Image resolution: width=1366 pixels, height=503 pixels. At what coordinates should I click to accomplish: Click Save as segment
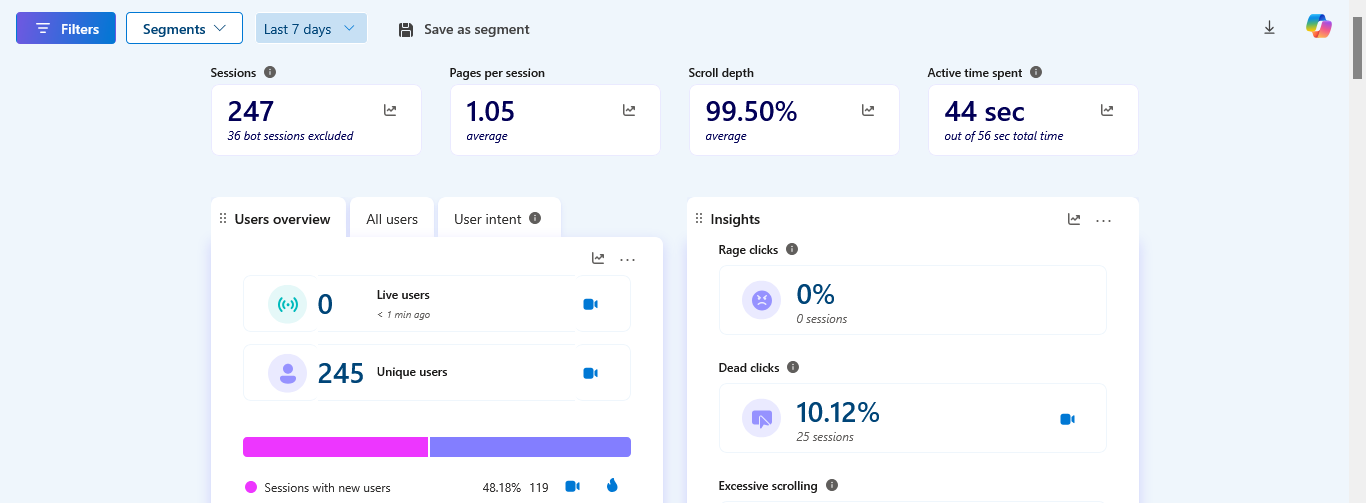[464, 29]
